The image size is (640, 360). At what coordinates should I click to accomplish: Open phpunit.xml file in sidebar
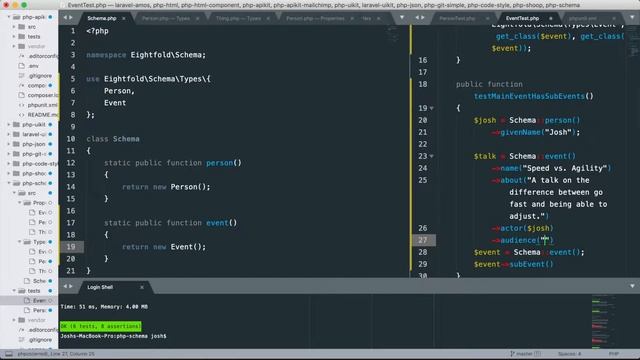pos(42,105)
